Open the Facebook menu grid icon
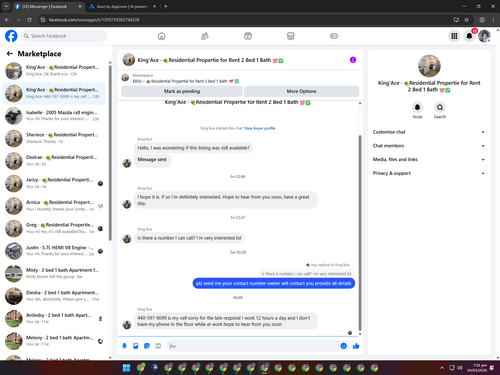The width and height of the screenshot is (500, 375). click(x=454, y=36)
